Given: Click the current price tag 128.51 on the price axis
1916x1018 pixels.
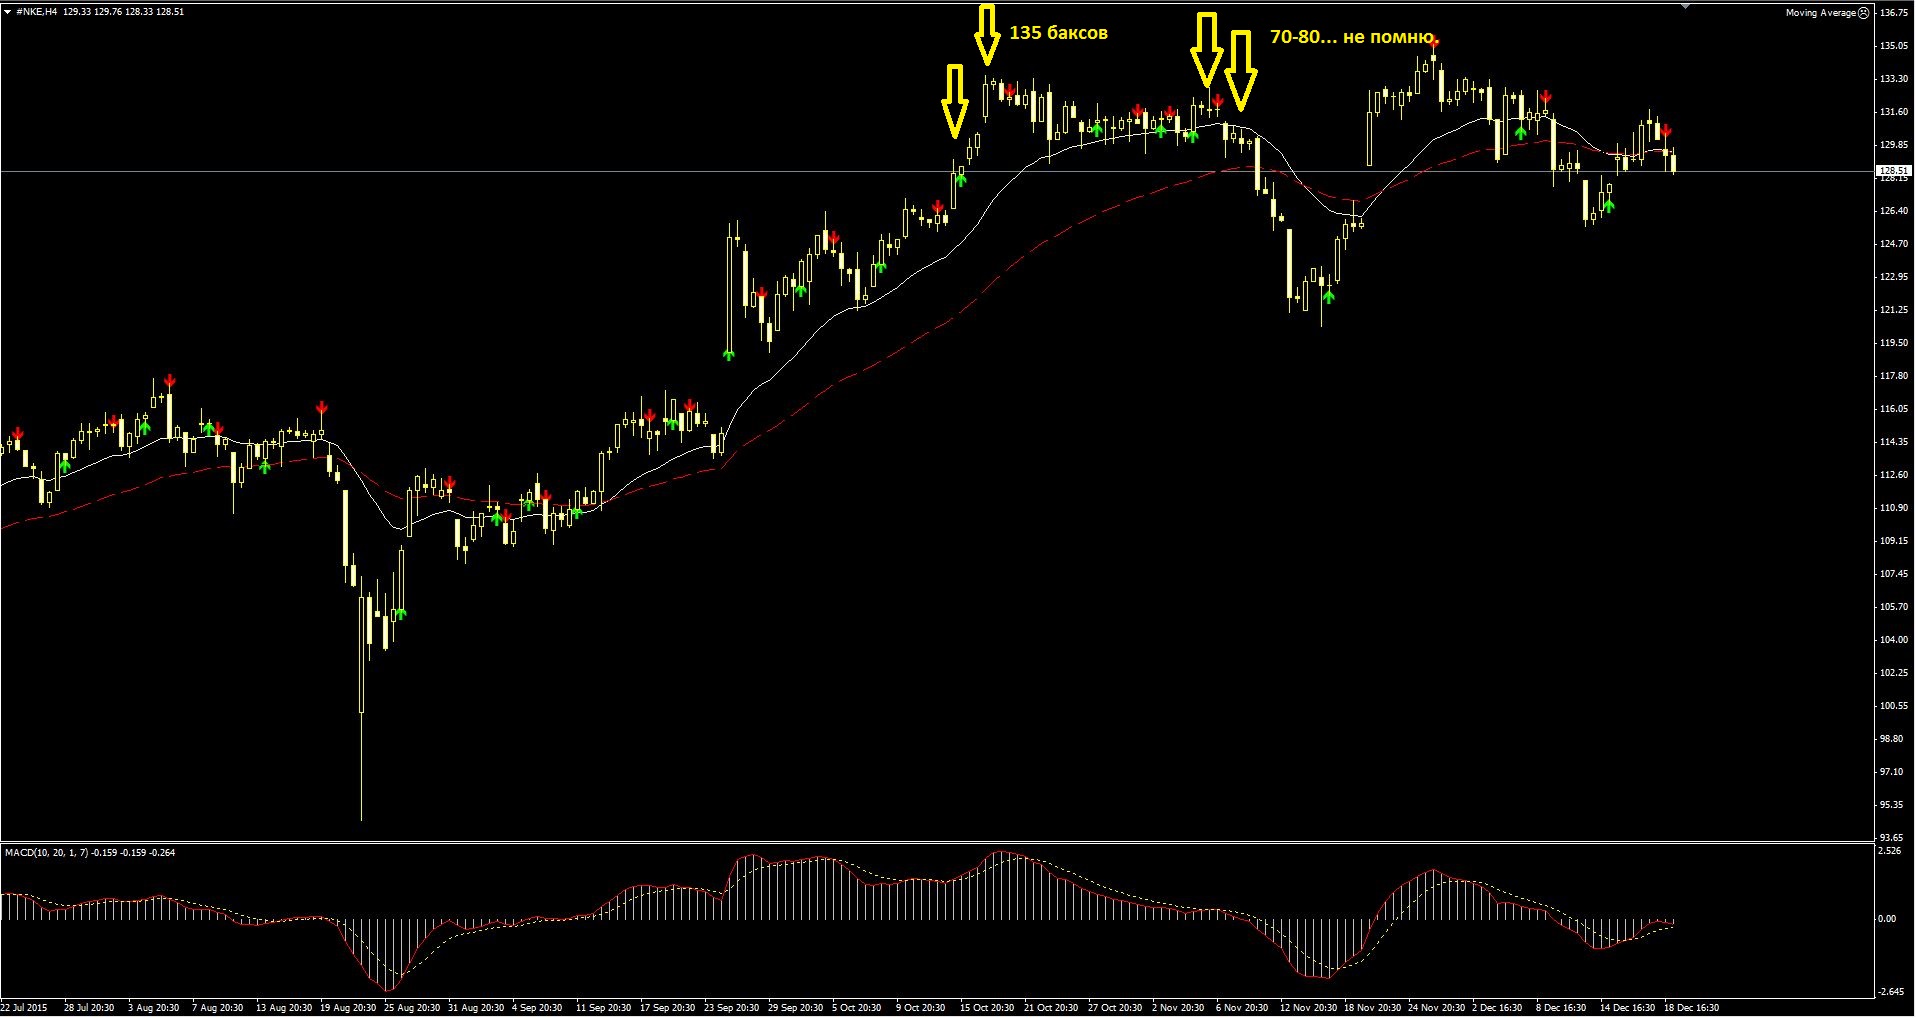Looking at the screenshot, I should pyautogui.click(x=1894, y=171).
